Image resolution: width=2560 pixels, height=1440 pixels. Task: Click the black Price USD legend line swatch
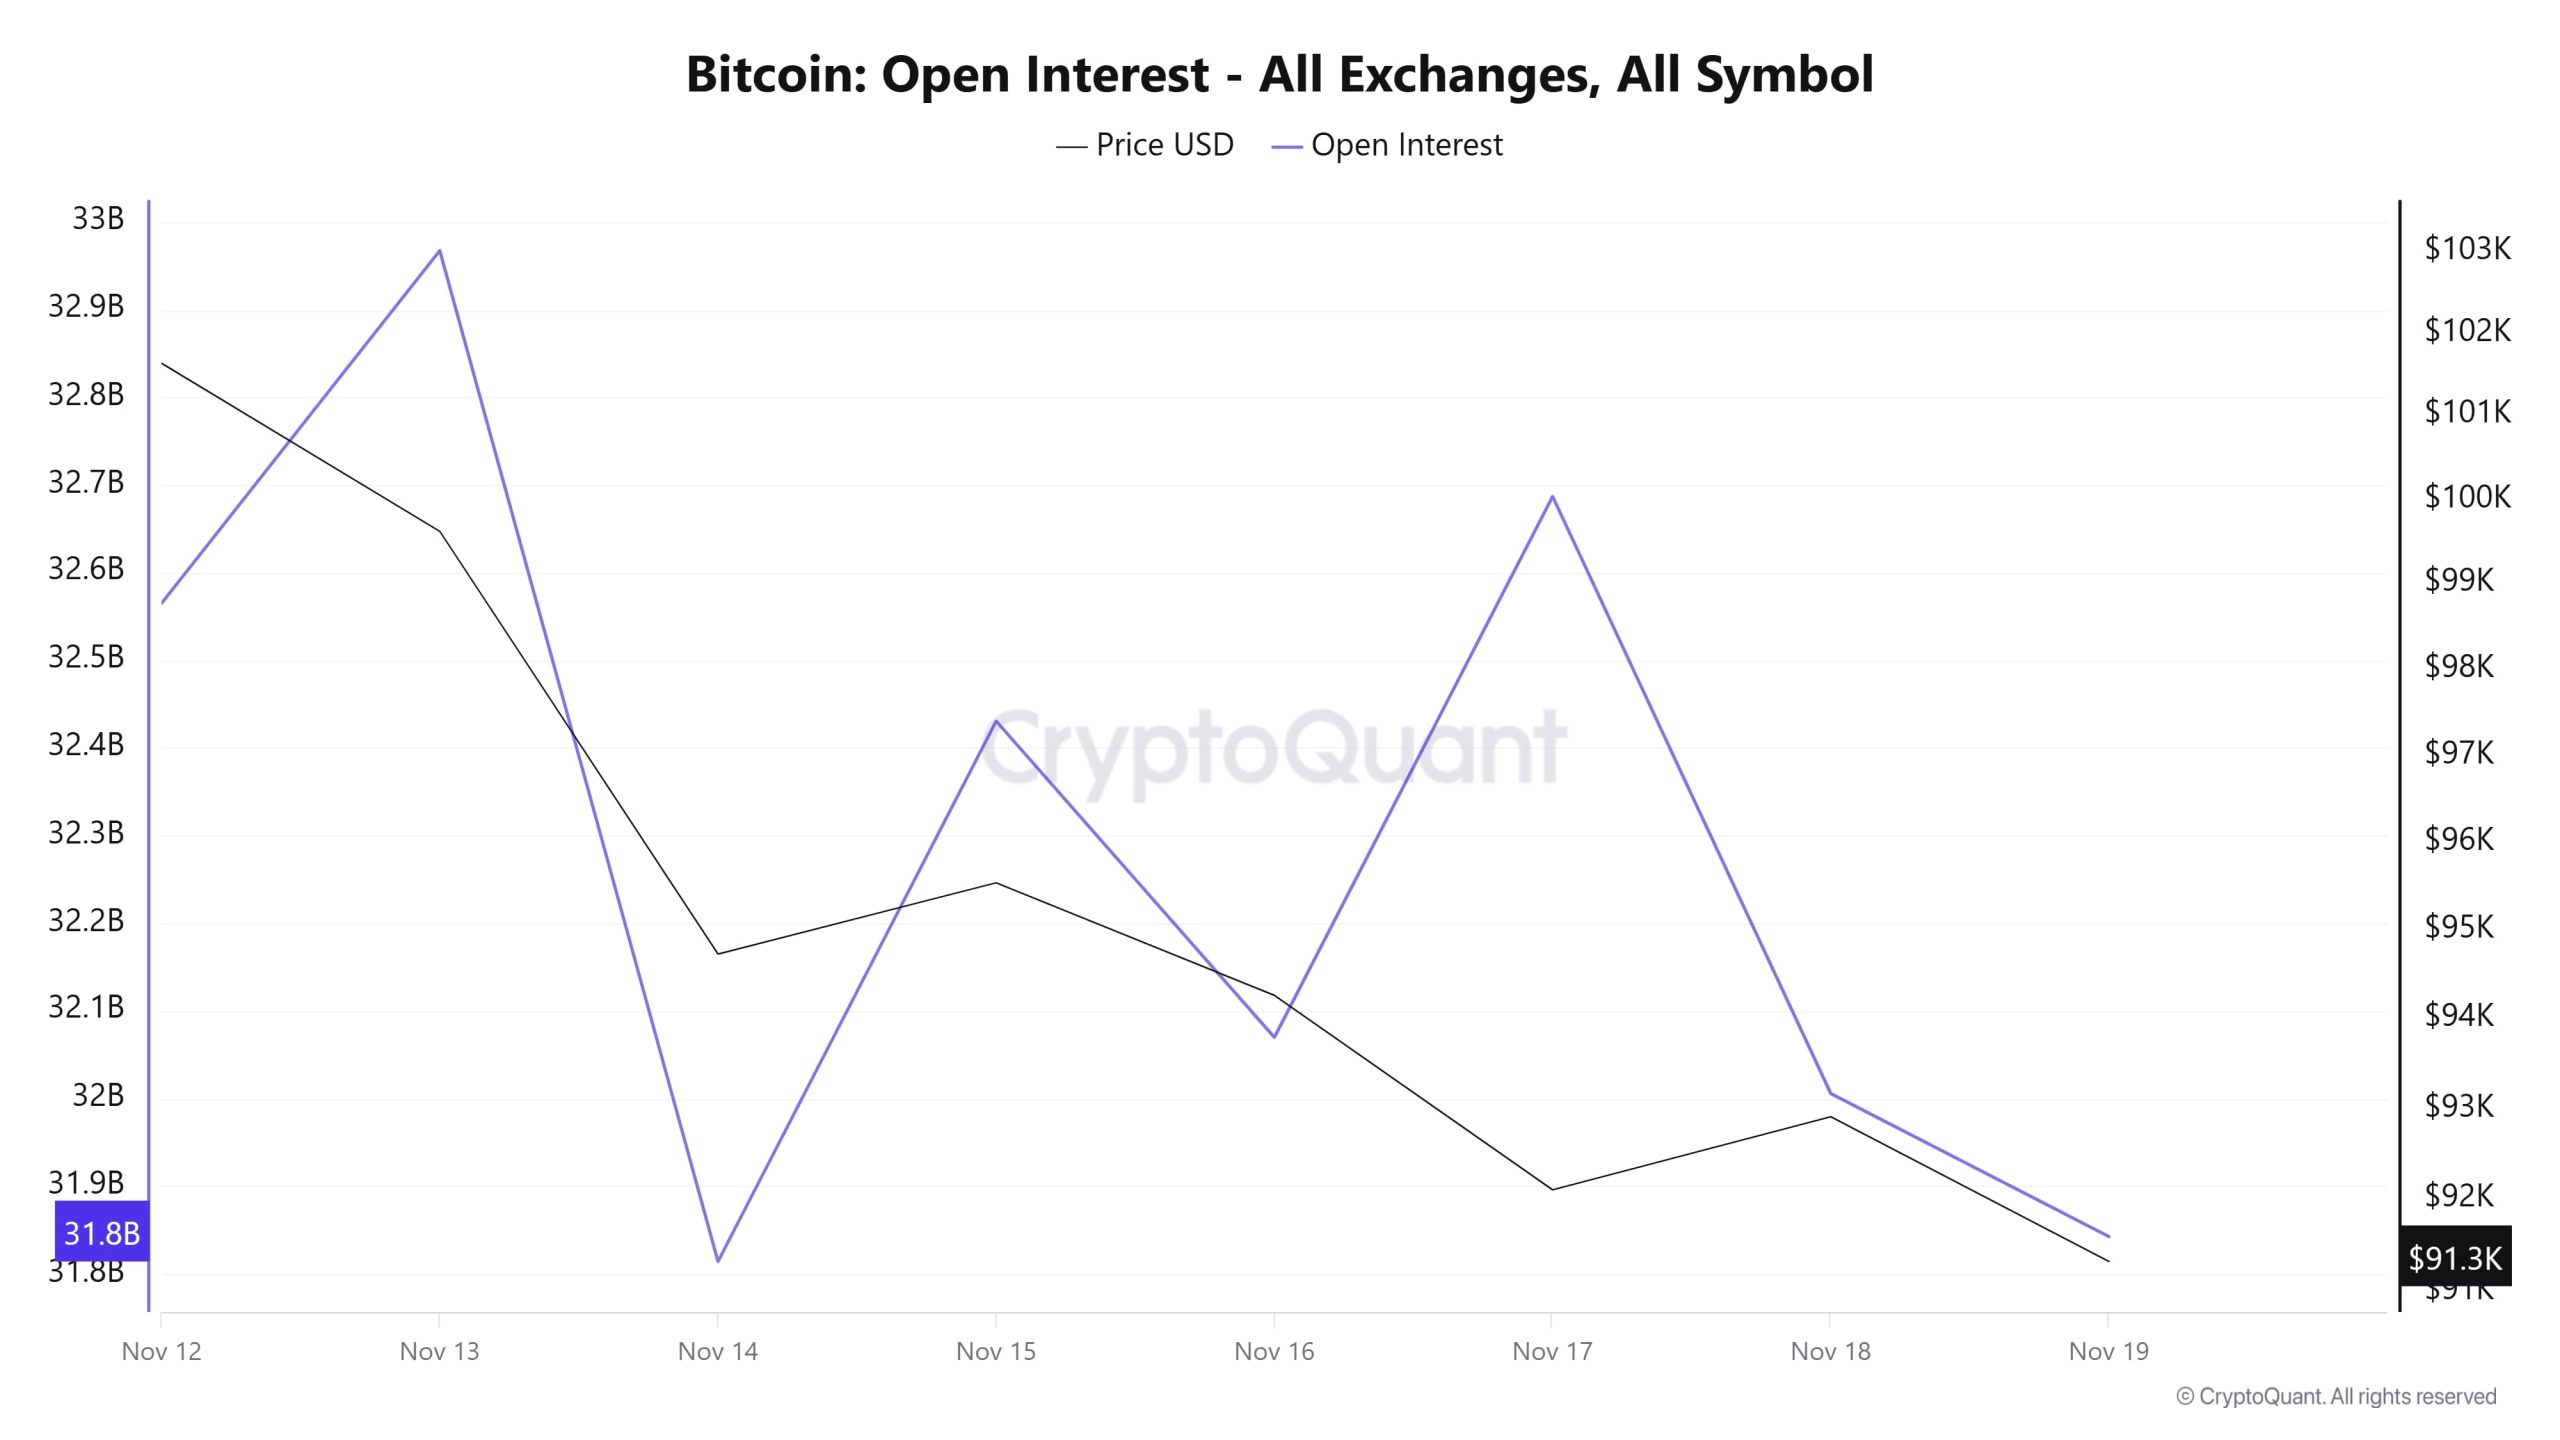click(1071, 147)
